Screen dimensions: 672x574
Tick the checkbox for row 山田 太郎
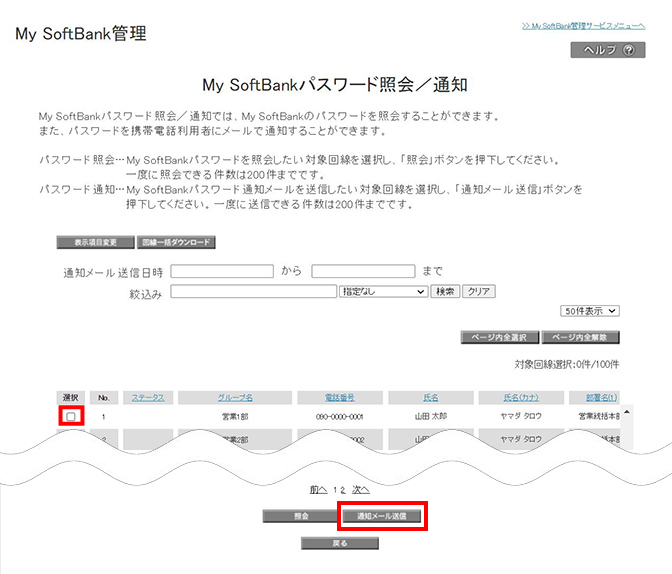pos(71,416)
